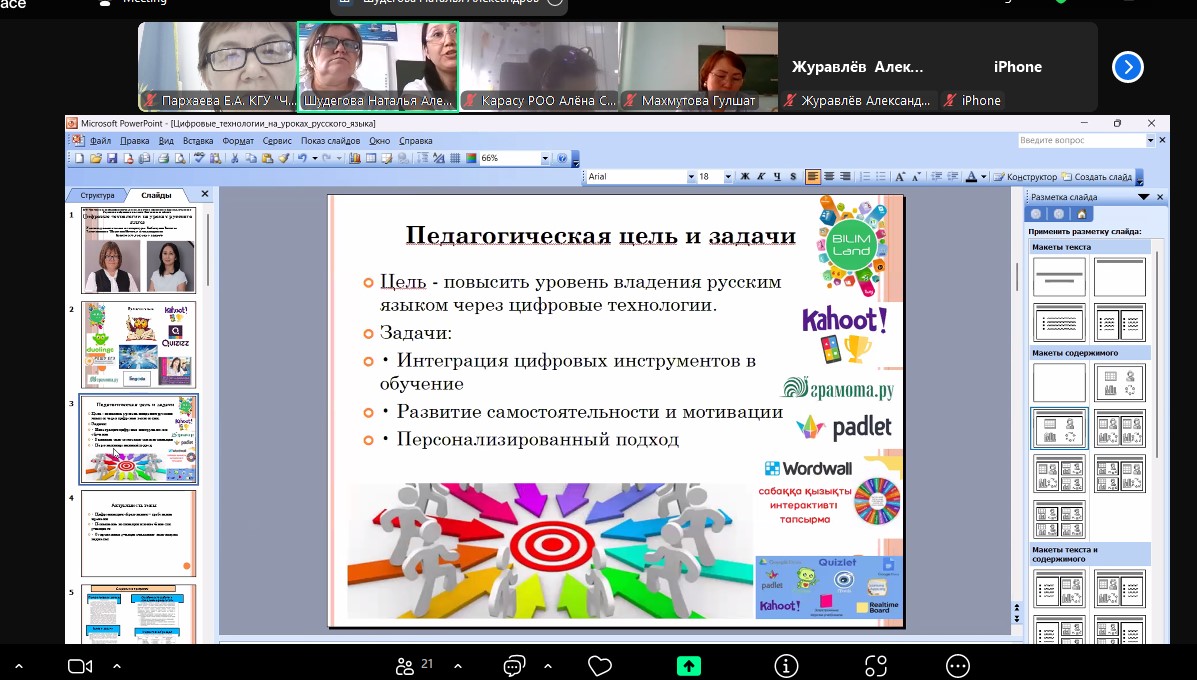Click the Создать слайд button
Image resolution: width=1197 pixels, height=680 pixels.
click(1097, 177)
